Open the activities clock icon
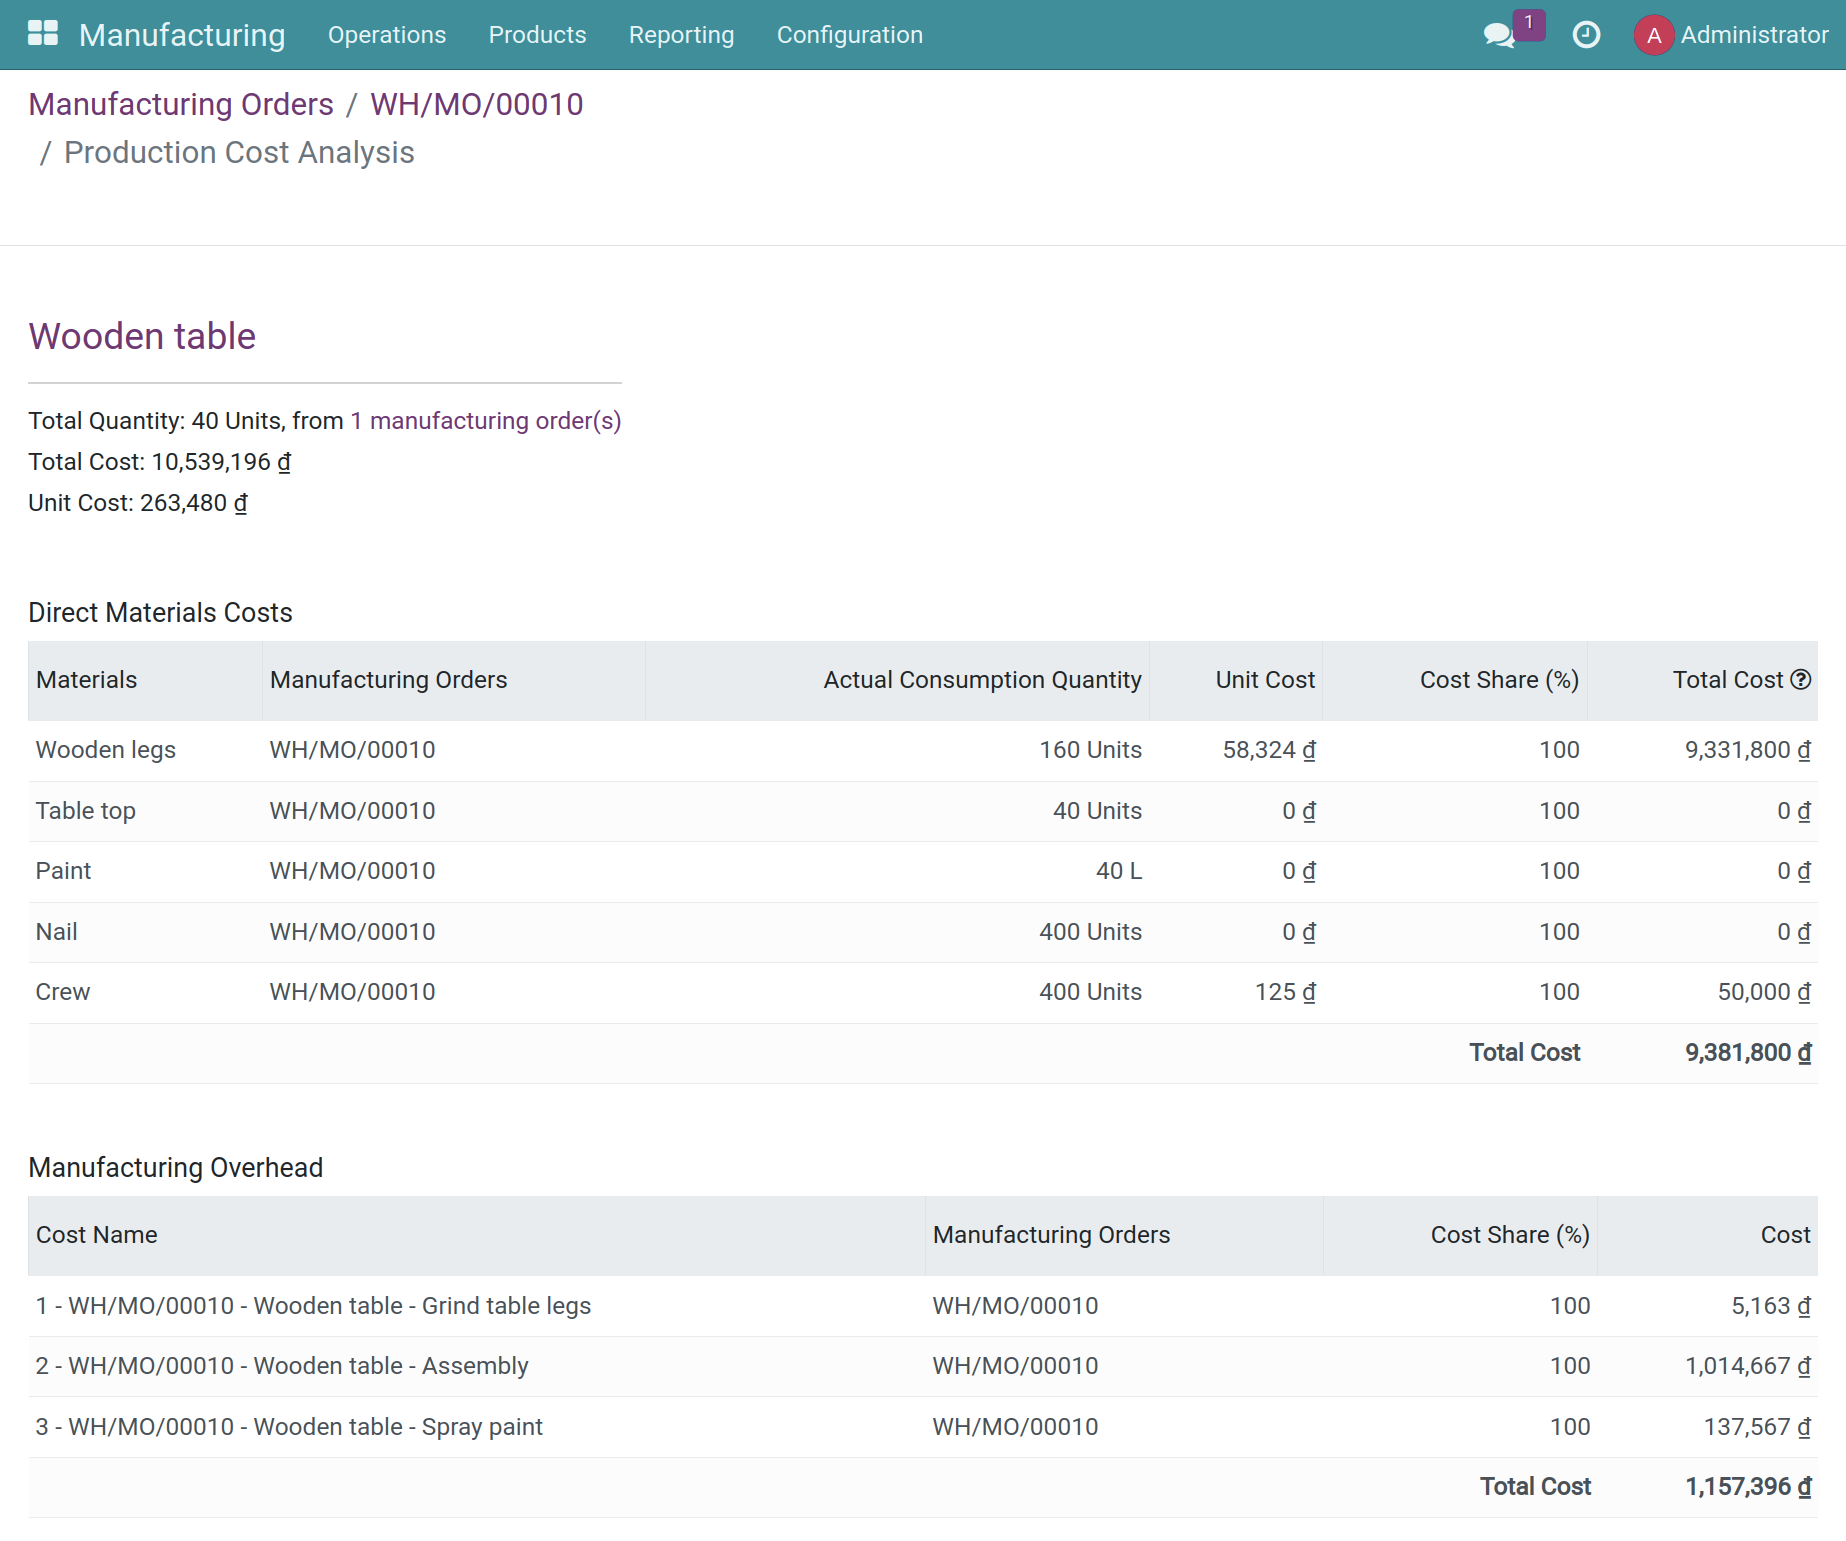Viewport: 1846px width, 1541px height. click(x=1586, y=35)
